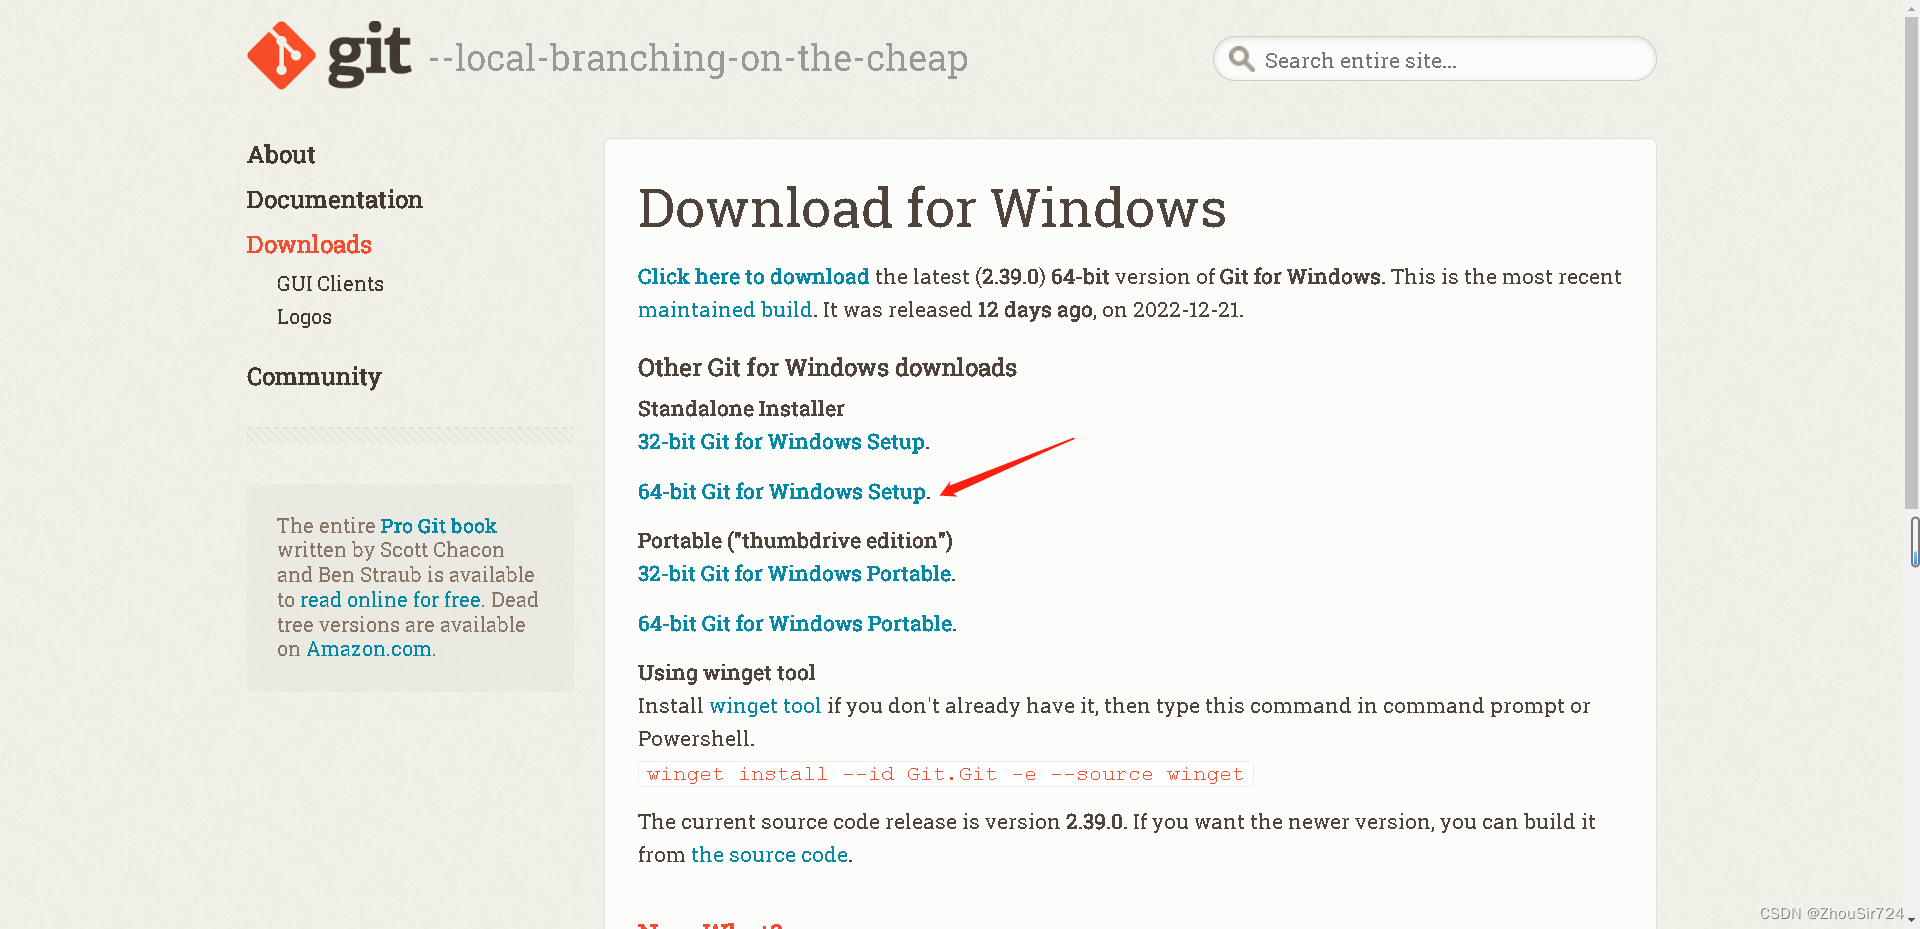Image resolution: width=1920 pixels, height=929 pixels.
Task: Click the 'read online for free' link
Action: (x=390, y=600)
